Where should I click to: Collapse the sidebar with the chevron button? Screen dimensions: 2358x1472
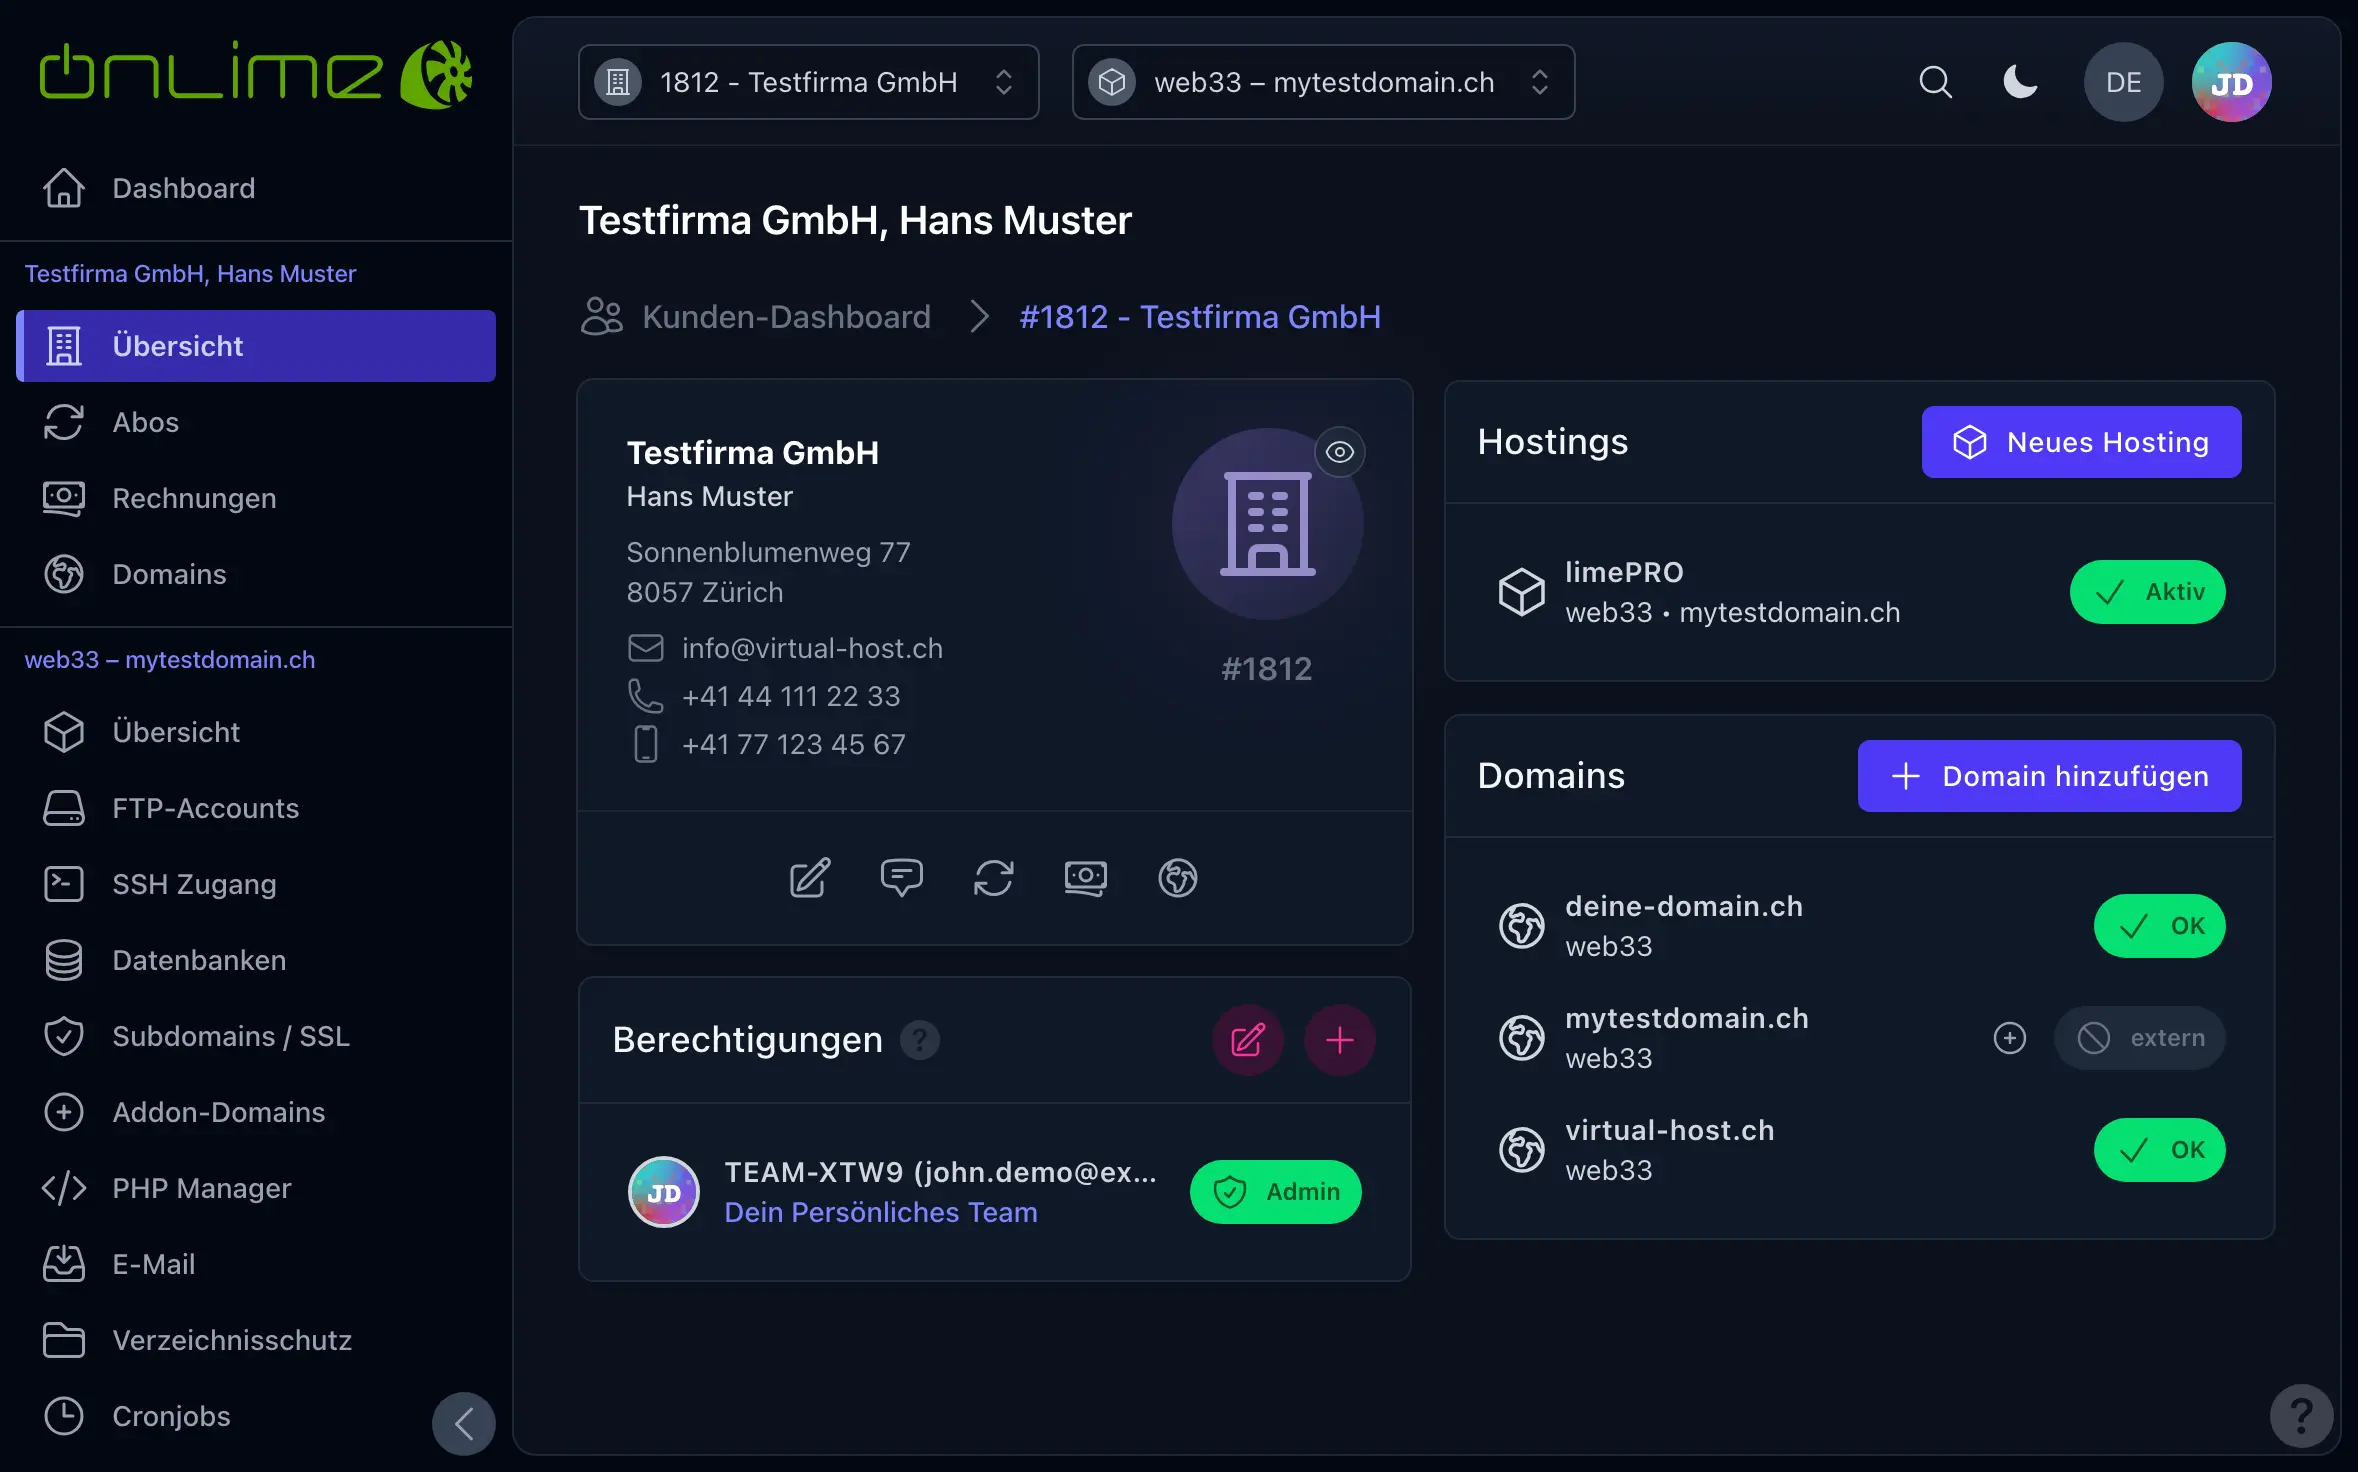pyautogui.click(x=464, y=1423)
